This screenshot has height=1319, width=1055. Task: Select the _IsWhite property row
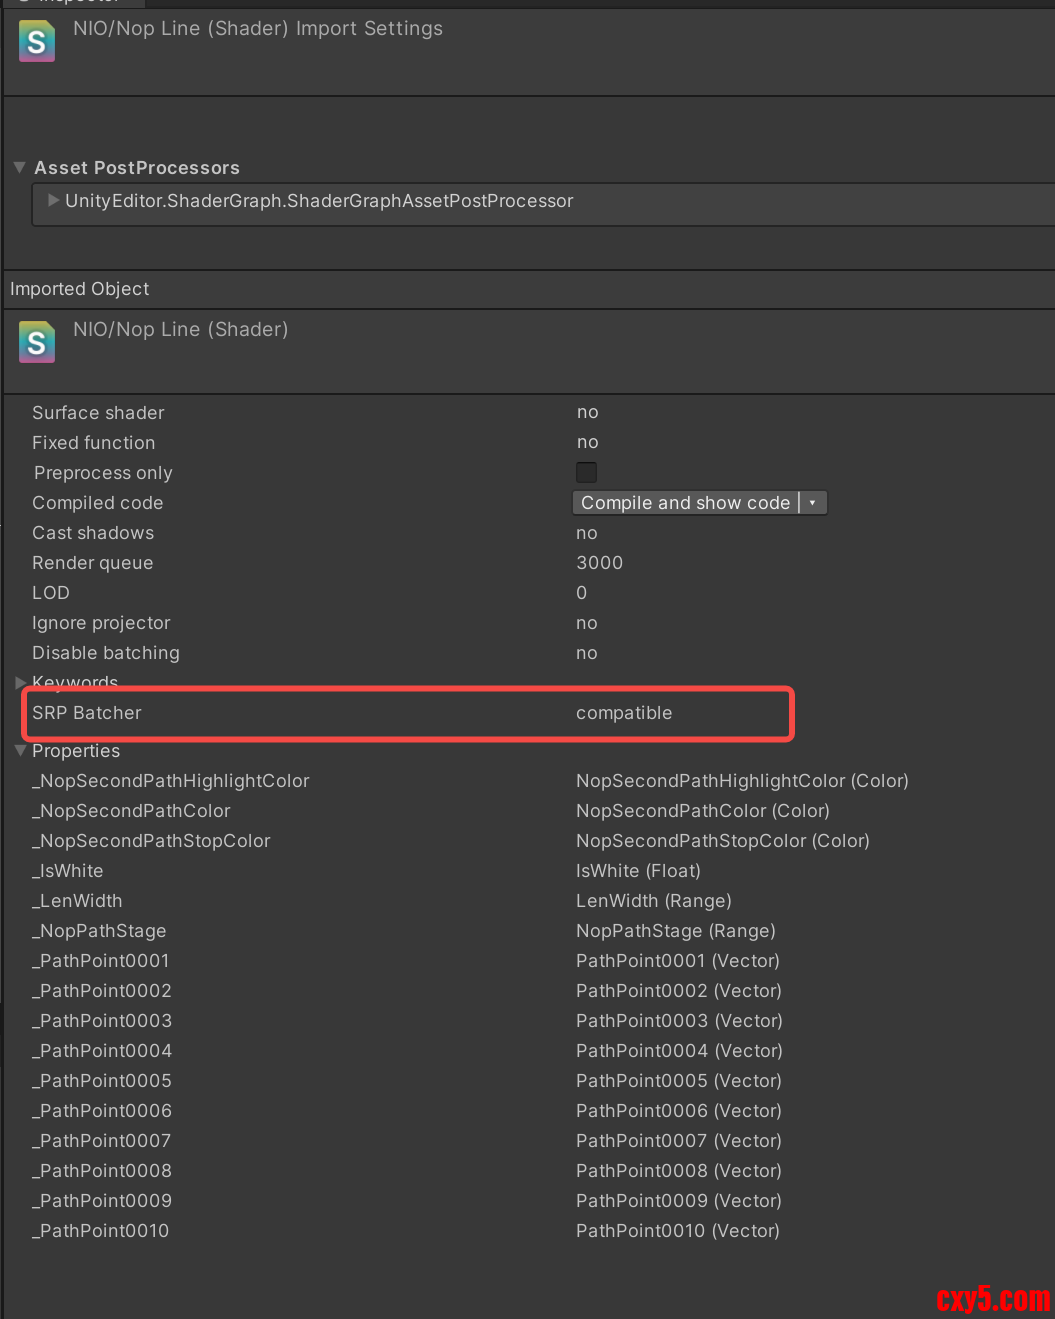(68, 871)
